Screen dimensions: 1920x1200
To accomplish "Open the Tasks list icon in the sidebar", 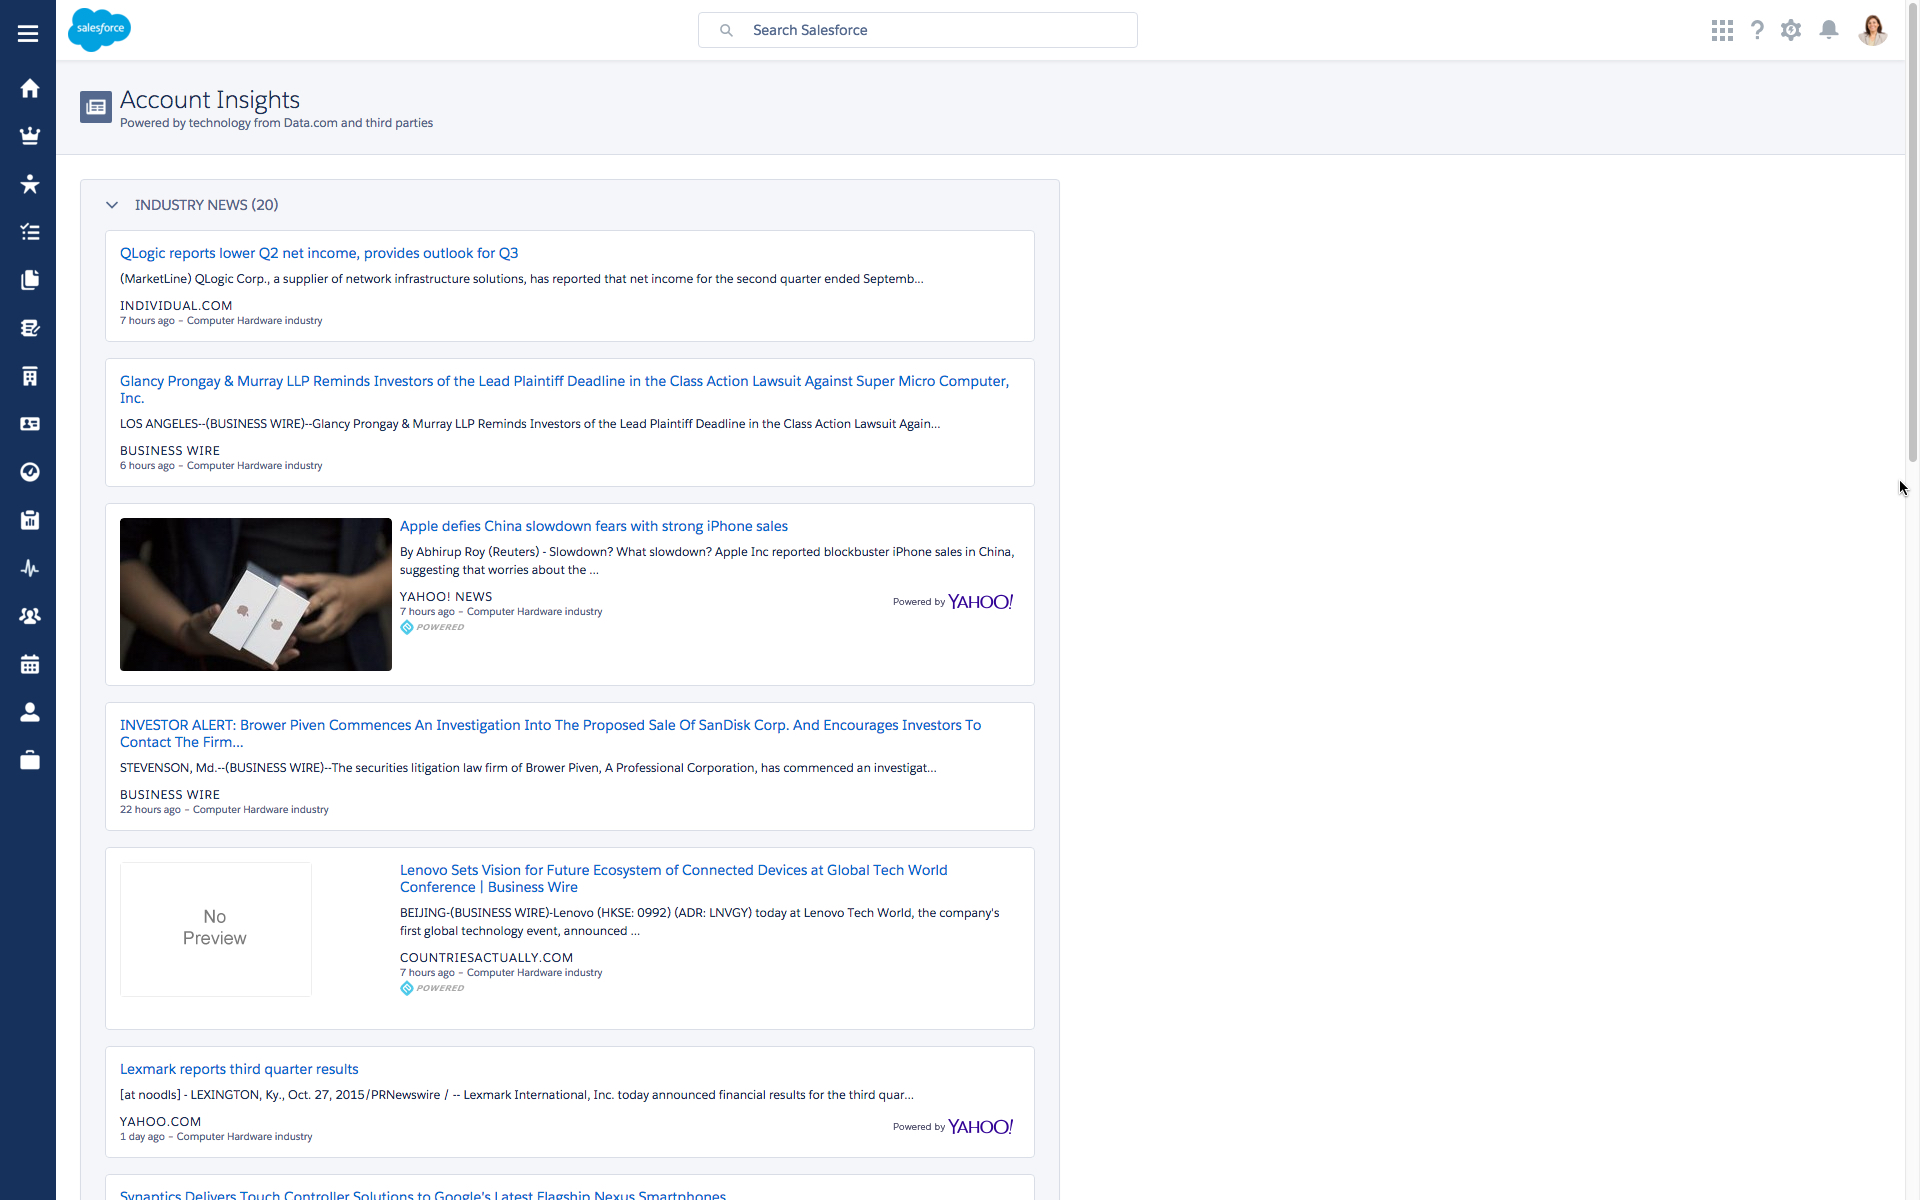I will click(30, 232).
